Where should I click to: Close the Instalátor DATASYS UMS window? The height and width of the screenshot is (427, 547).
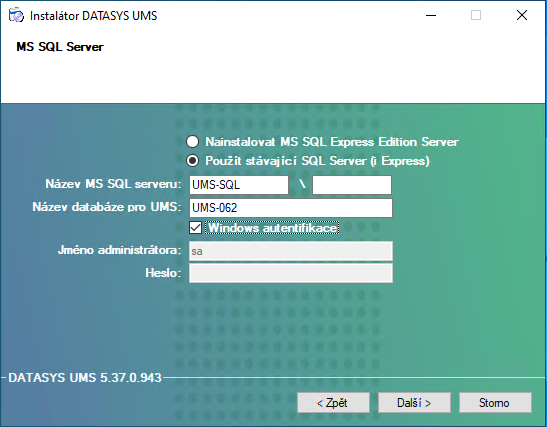[x=522, y=15]
